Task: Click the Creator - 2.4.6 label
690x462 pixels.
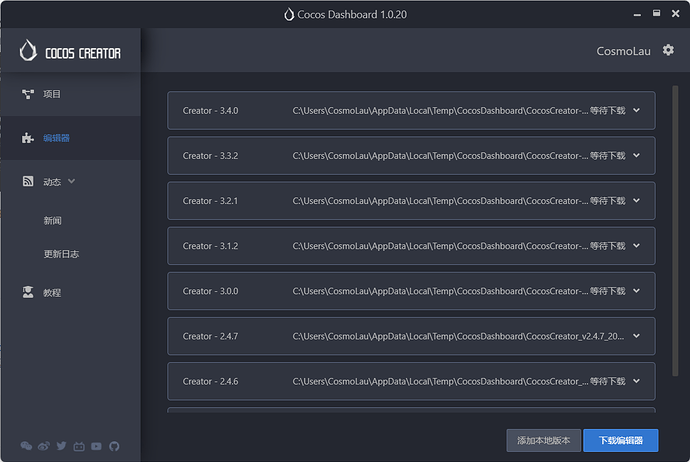Action: (210, 381)
